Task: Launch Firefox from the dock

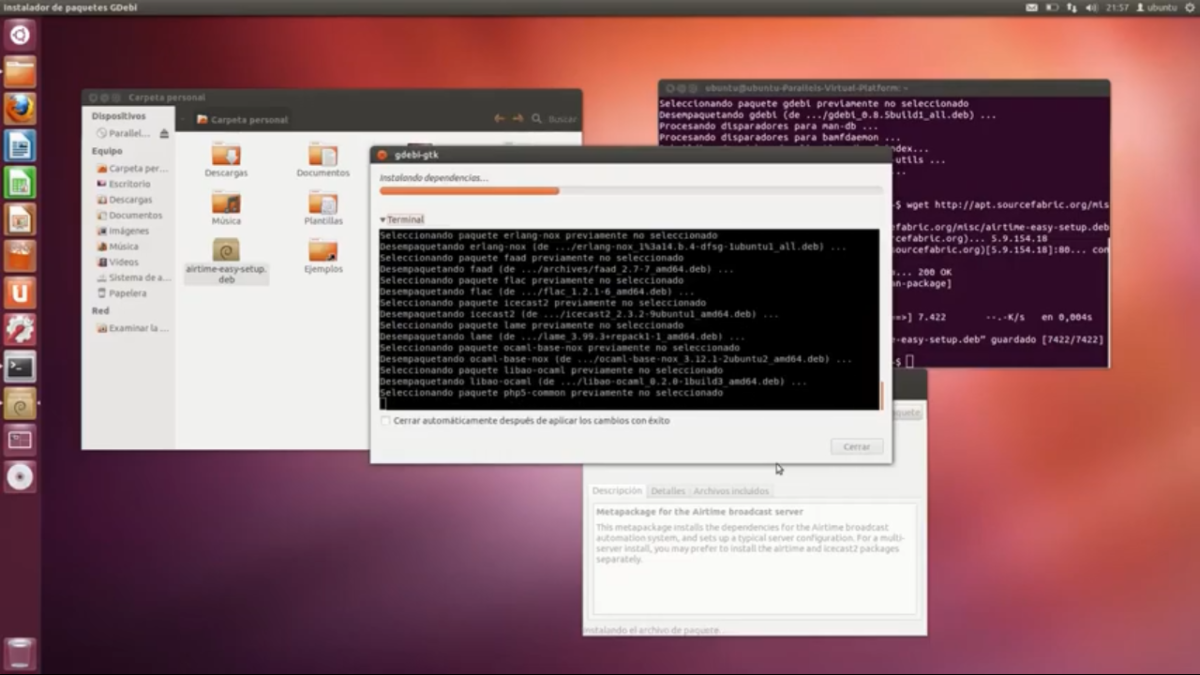Action: click(x=19, y=108)
